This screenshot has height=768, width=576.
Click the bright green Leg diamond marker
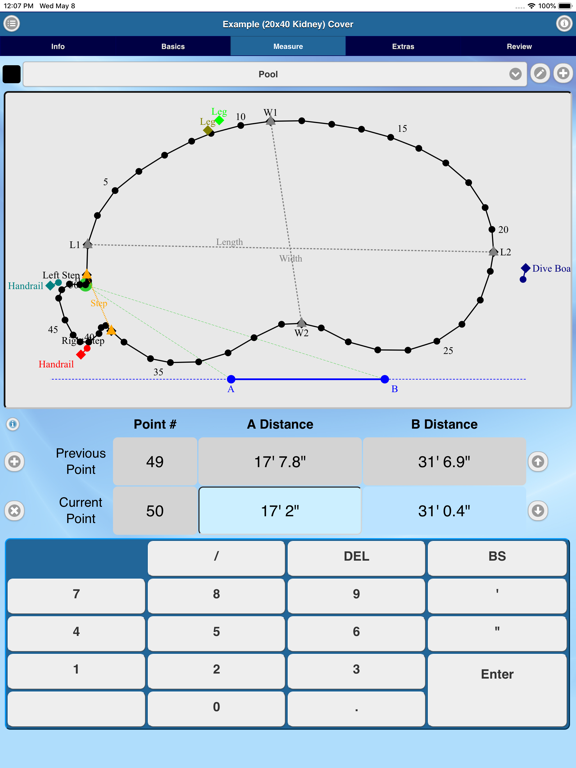click(219, 120)
